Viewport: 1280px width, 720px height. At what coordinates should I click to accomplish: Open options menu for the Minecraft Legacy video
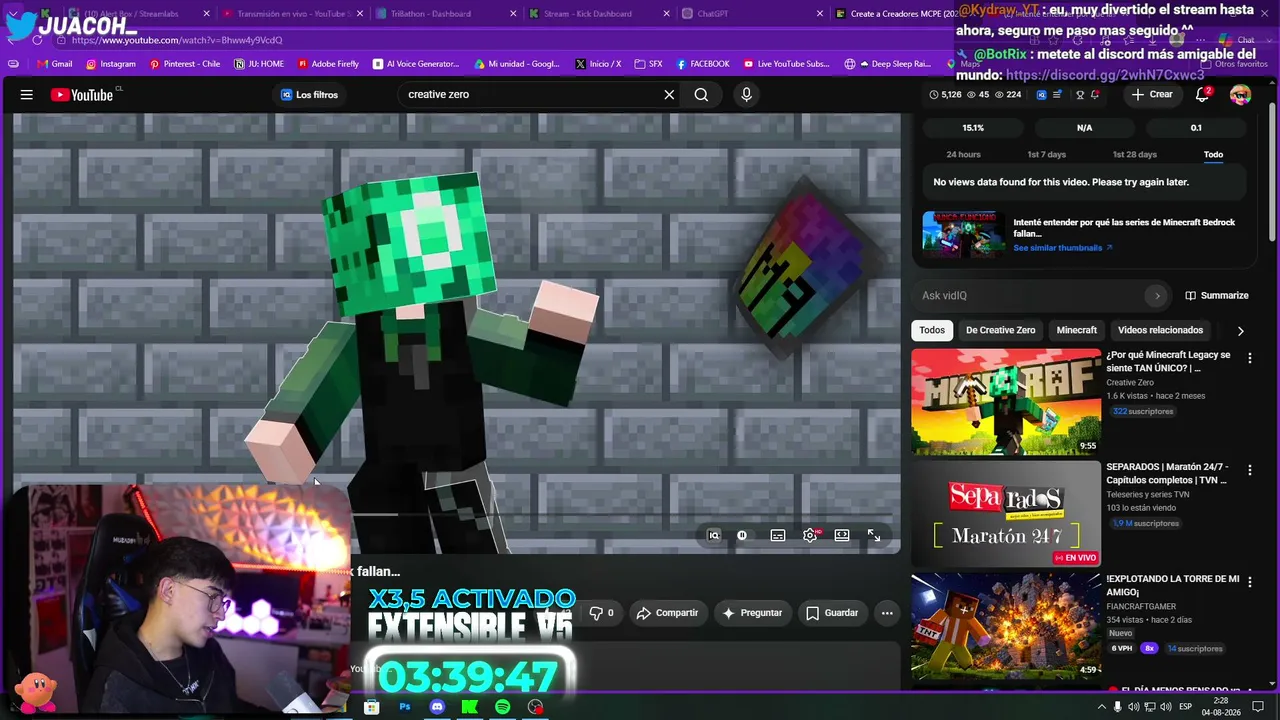1249,357
